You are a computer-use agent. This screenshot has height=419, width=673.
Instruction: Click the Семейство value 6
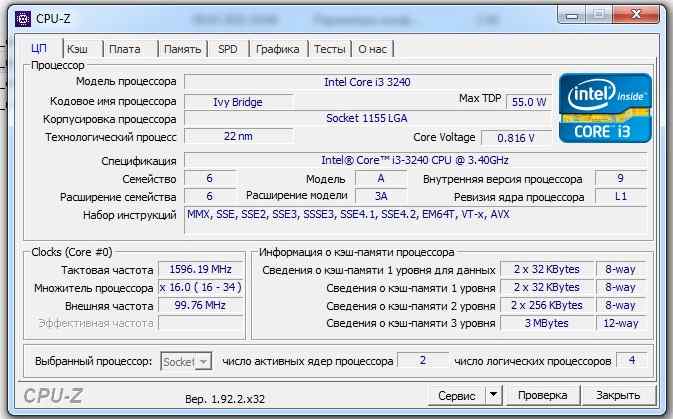point(210,179)
